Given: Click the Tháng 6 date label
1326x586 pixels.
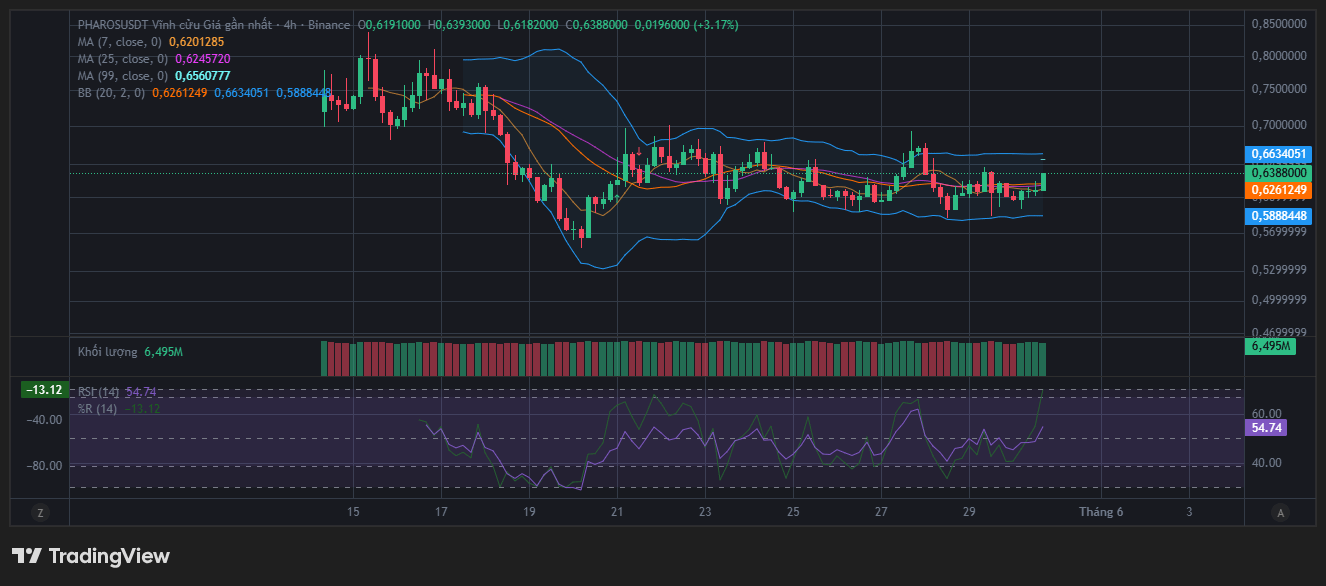Looking at the screenshot, I should (1101, 512).
